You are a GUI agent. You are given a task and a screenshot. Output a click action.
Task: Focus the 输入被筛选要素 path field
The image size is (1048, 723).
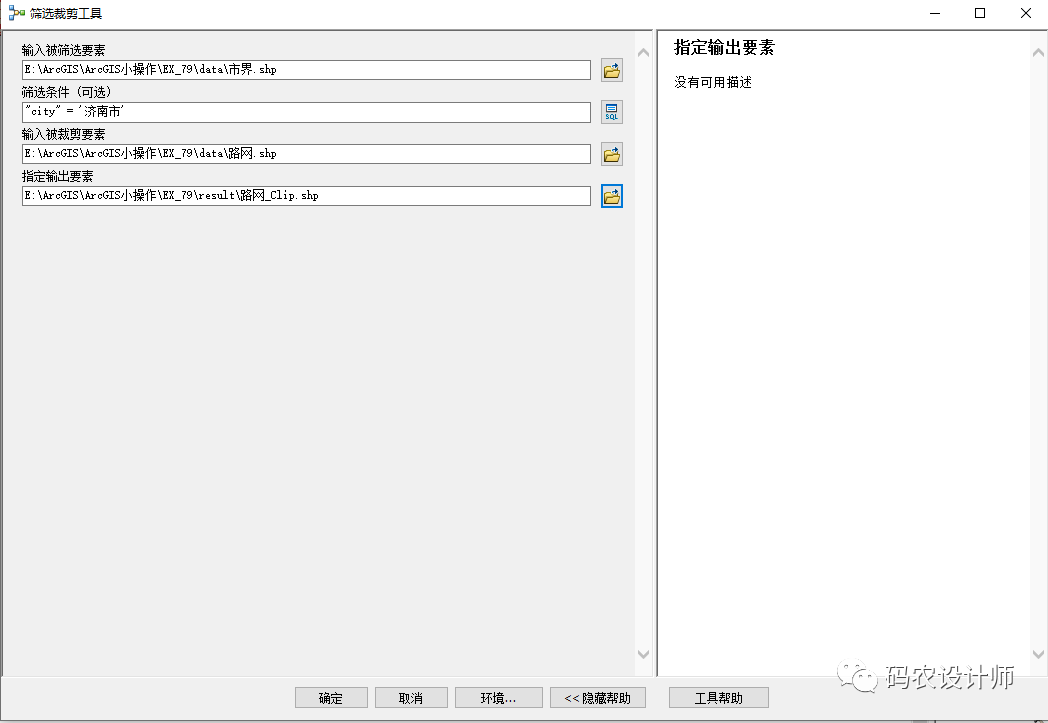coord(306,70)
